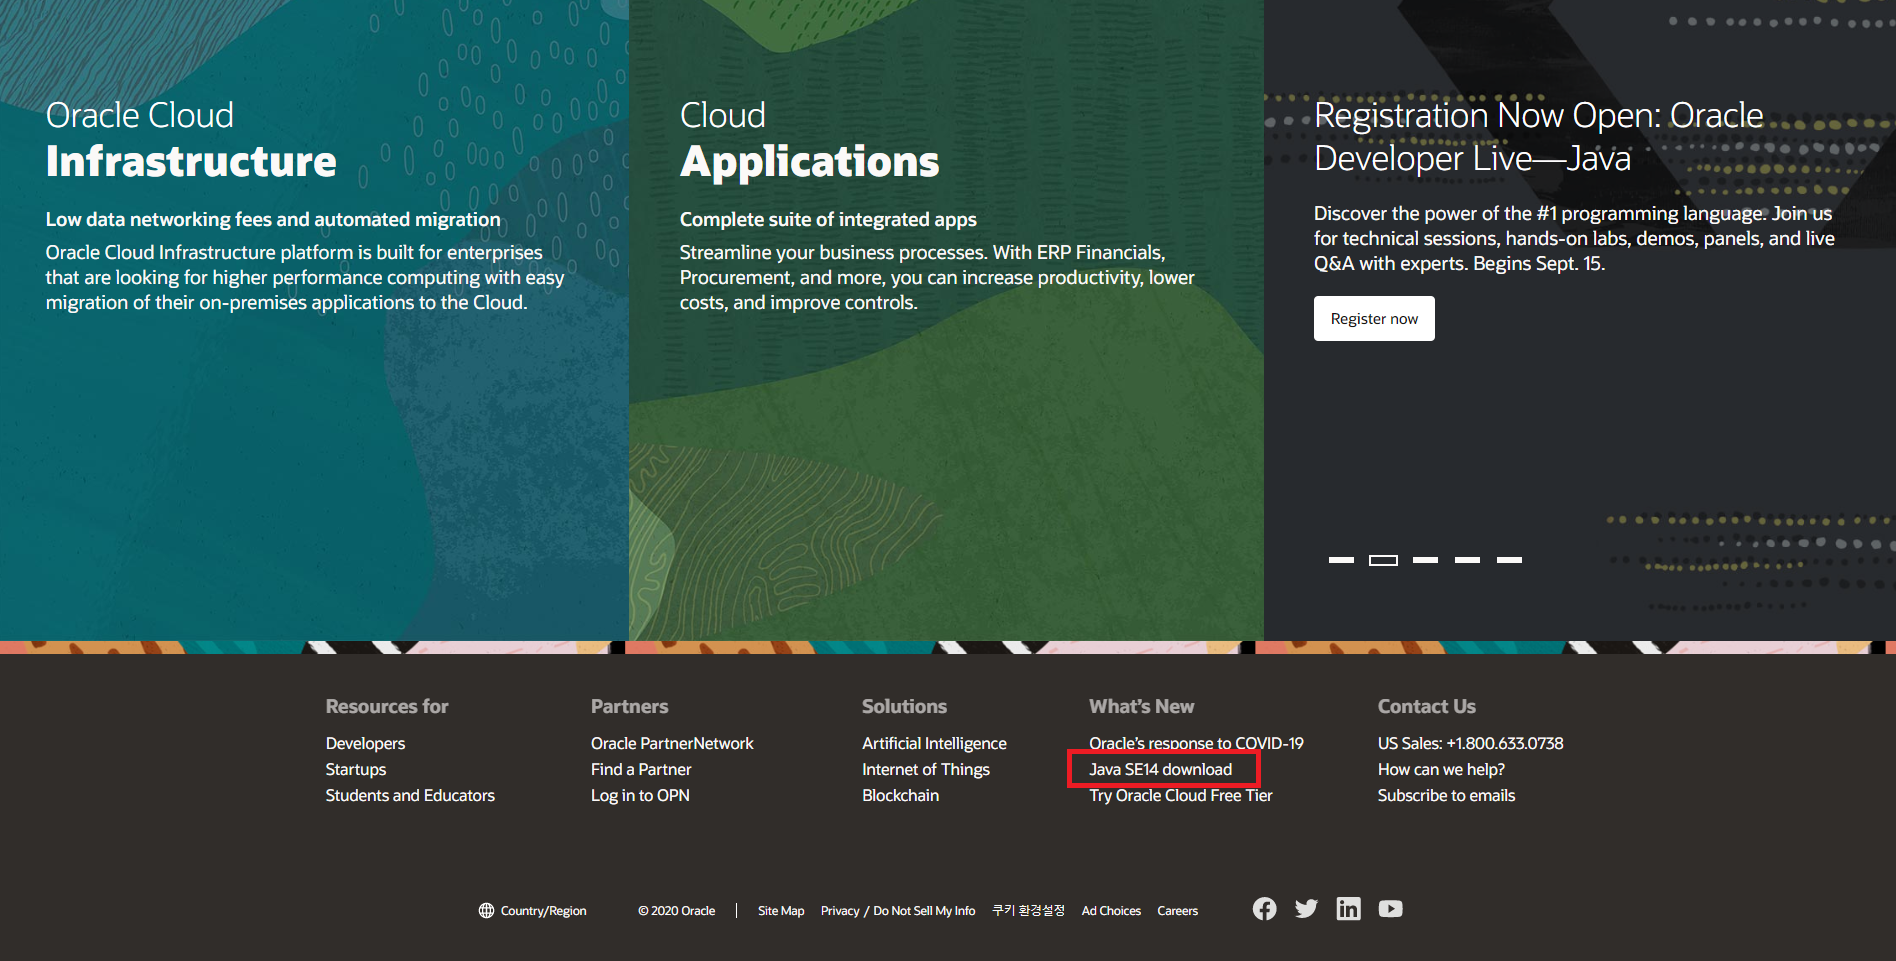
Task: Click the 쿠키 환경설정 cookie settings link
Action: [1028, 910]
